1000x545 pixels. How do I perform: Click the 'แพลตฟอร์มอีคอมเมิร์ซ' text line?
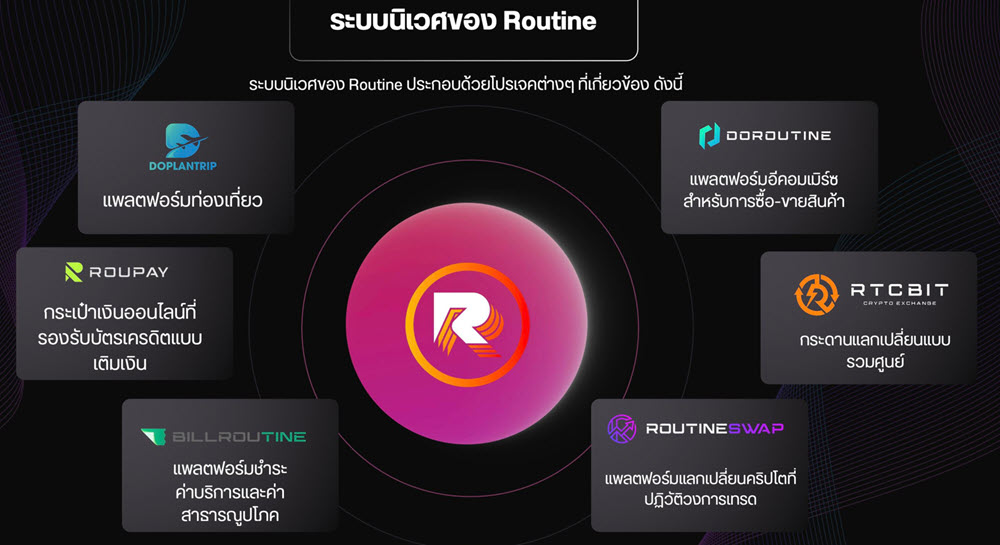763,178
